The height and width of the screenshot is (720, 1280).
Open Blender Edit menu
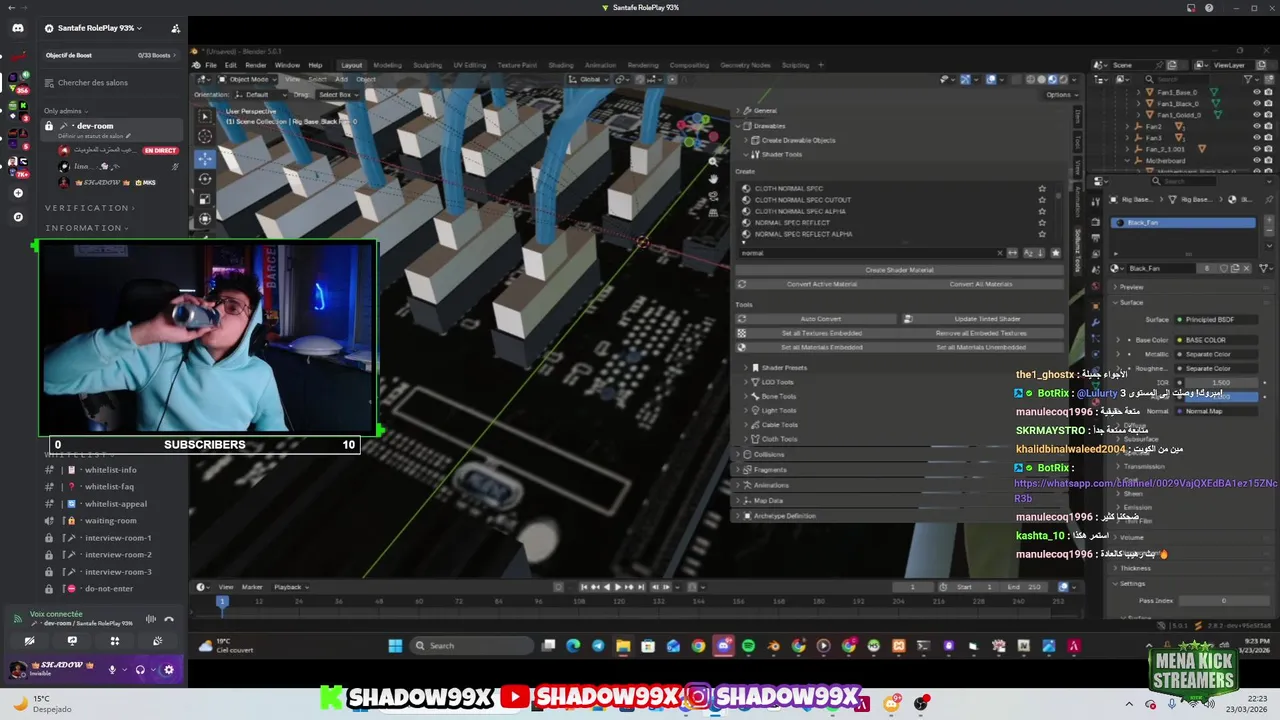point(232,65)
